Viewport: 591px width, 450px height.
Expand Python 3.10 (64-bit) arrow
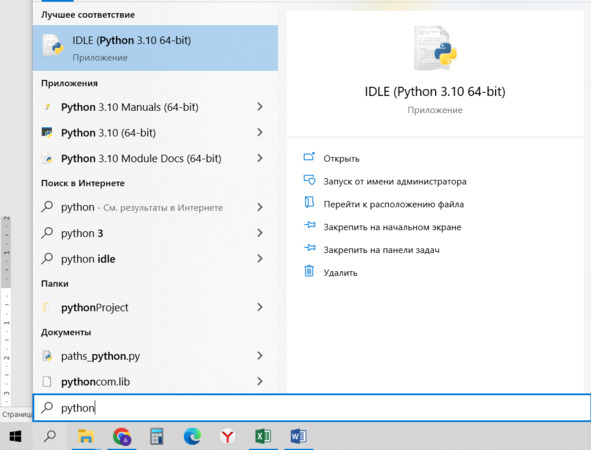[260, 132]
